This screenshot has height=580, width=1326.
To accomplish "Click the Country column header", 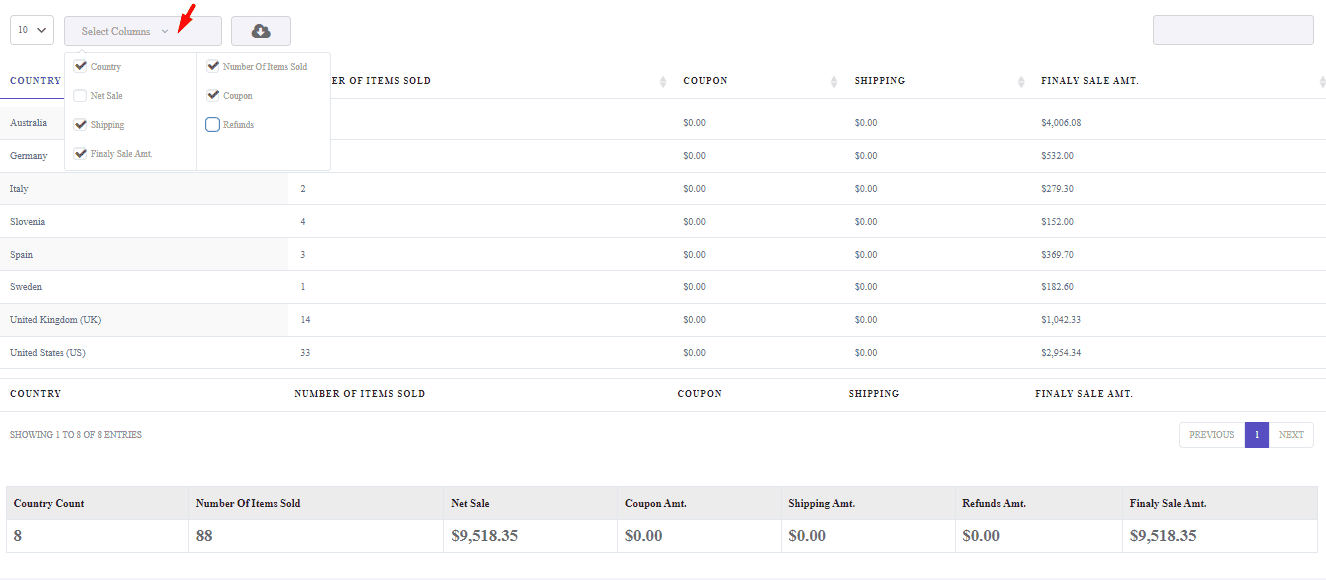I will click(x=35, y=81).
